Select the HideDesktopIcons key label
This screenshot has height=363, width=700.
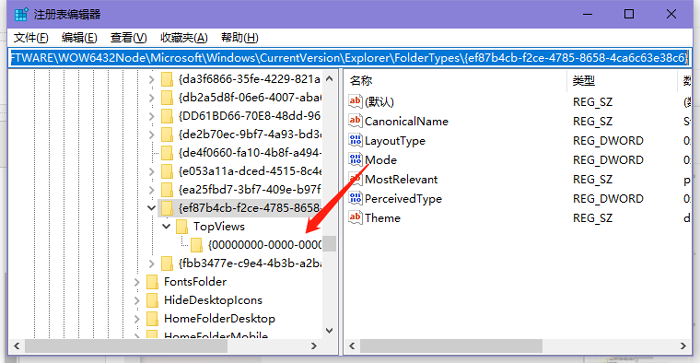(213, 300)
